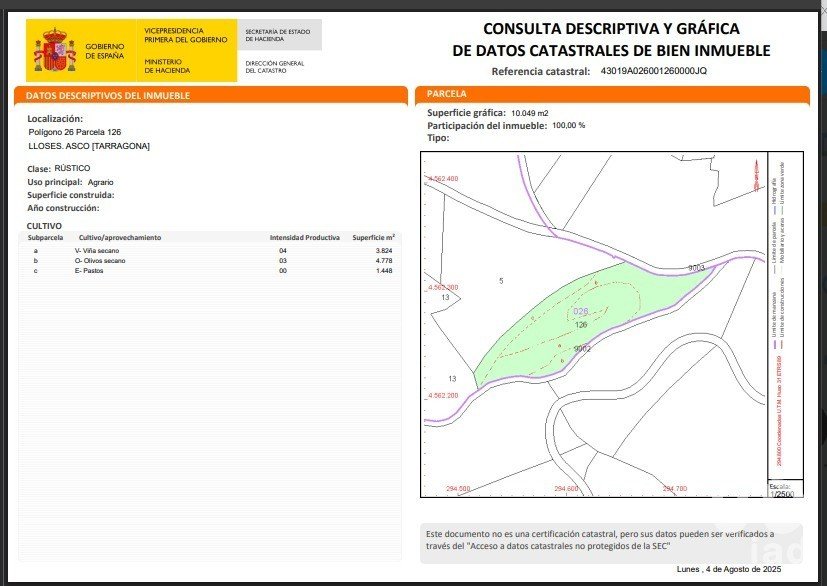Click the cadastral reference number 43019A026001260000JQ
The image size is (827, 586).
pos(653,71)
